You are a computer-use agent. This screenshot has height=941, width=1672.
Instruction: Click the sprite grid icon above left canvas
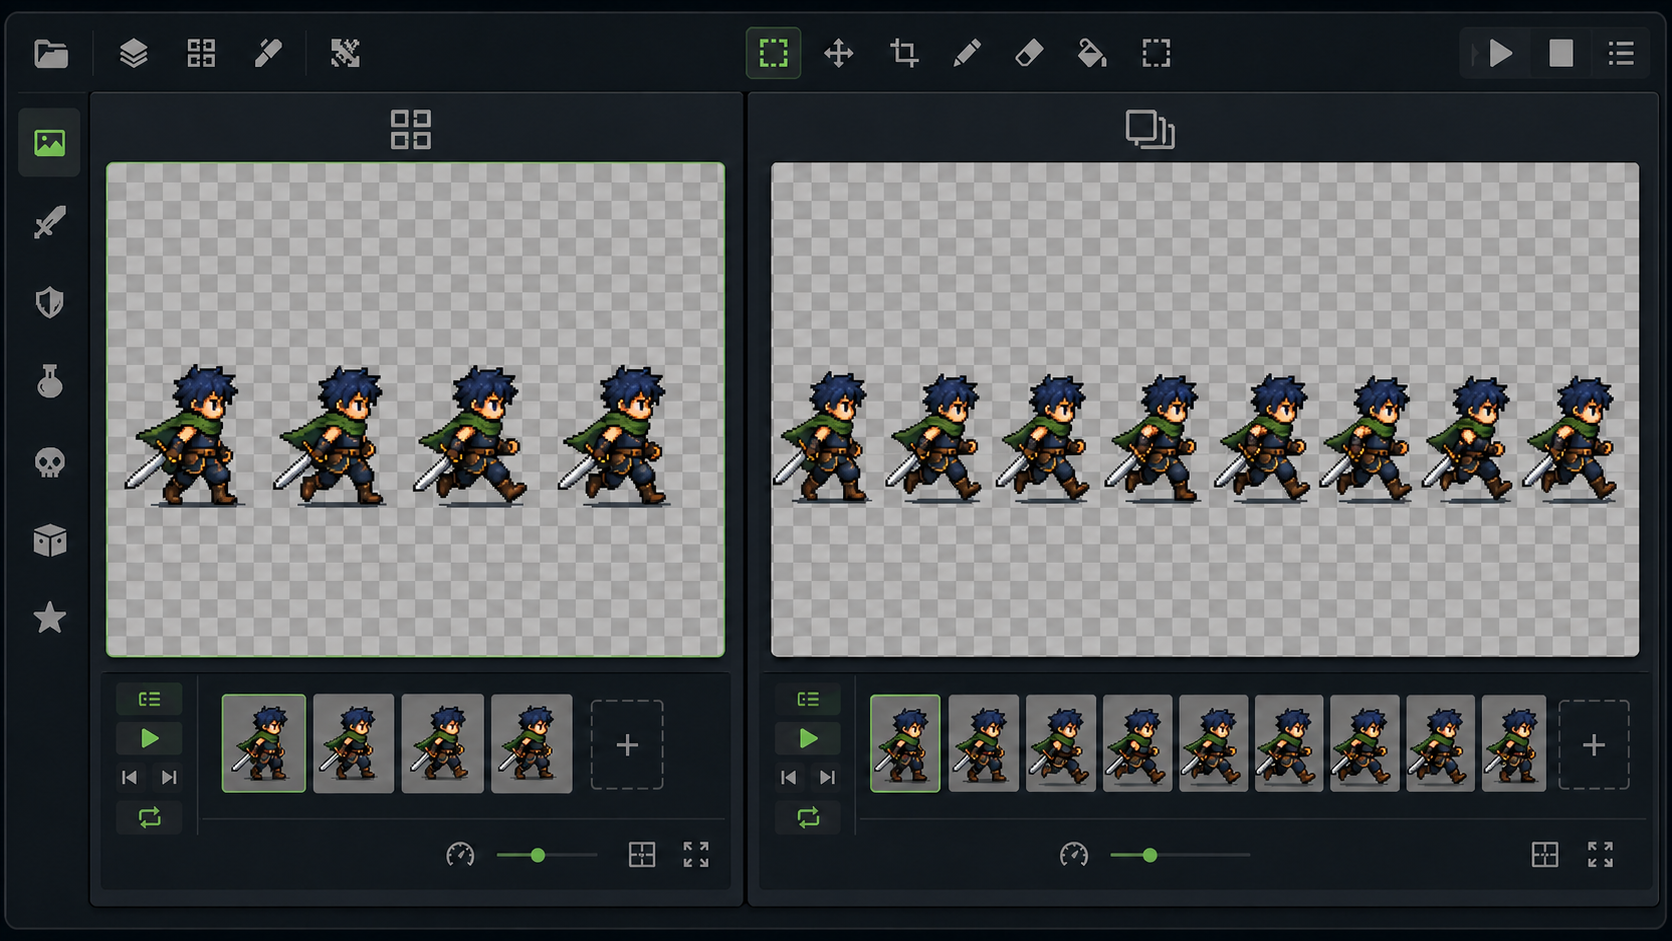tap(411, 130)
